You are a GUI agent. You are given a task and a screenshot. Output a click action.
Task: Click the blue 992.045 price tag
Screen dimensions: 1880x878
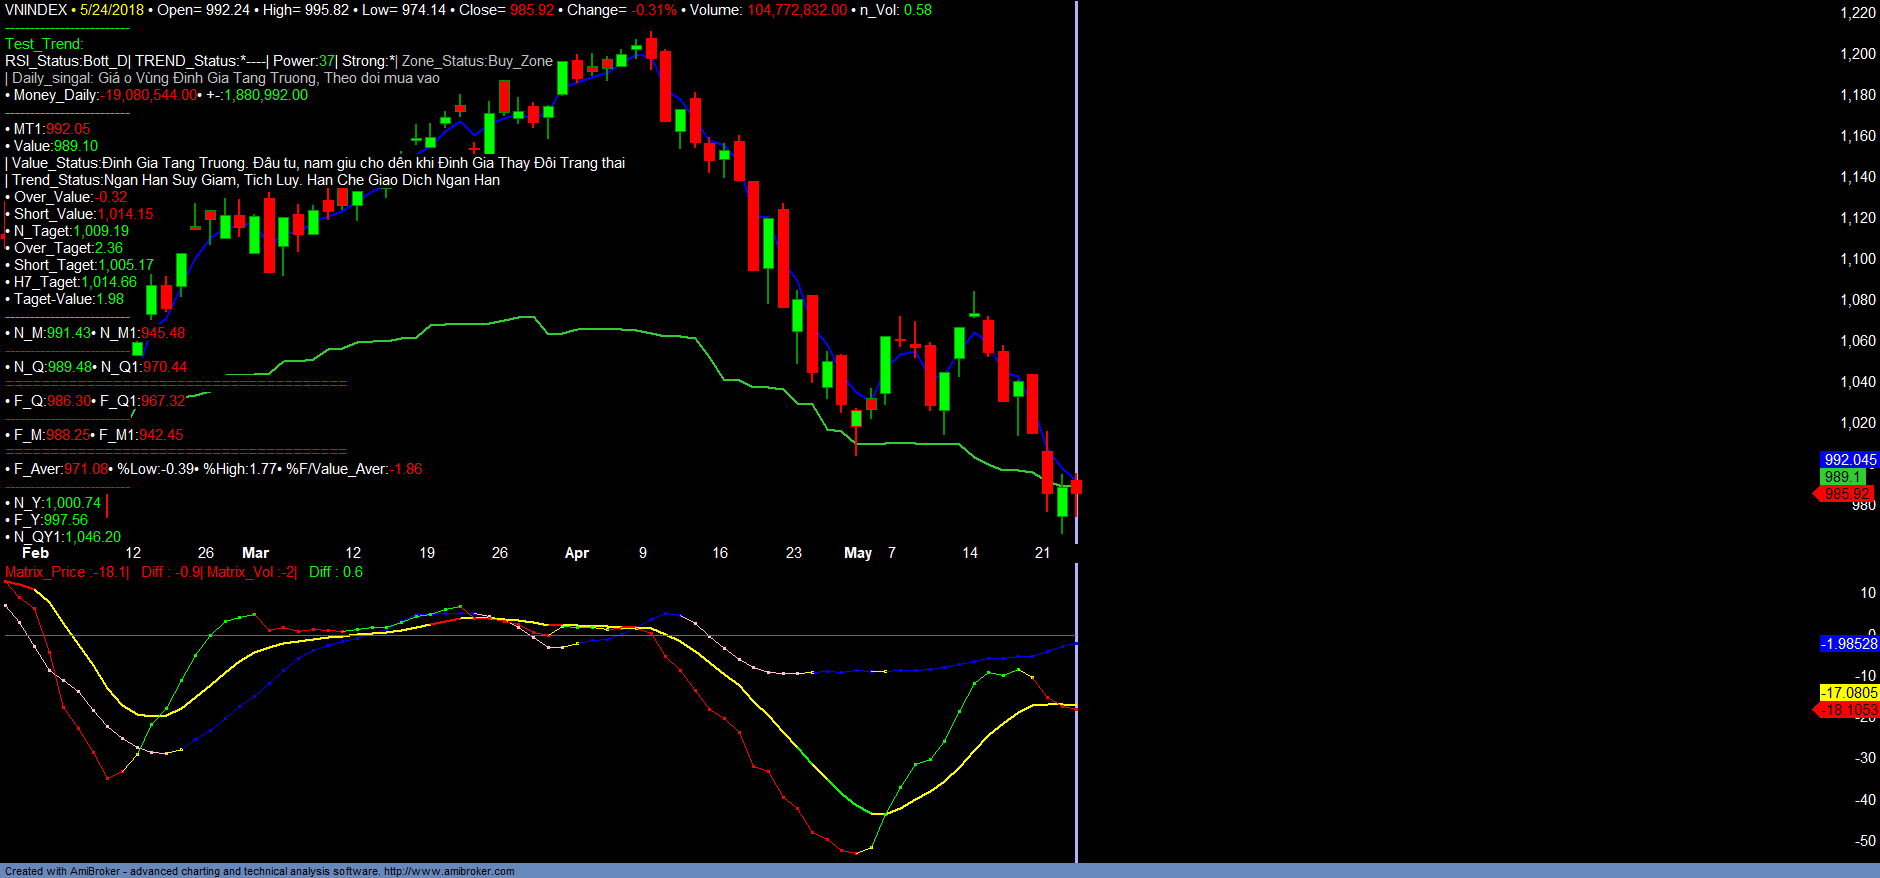[x=1849, y=460]
